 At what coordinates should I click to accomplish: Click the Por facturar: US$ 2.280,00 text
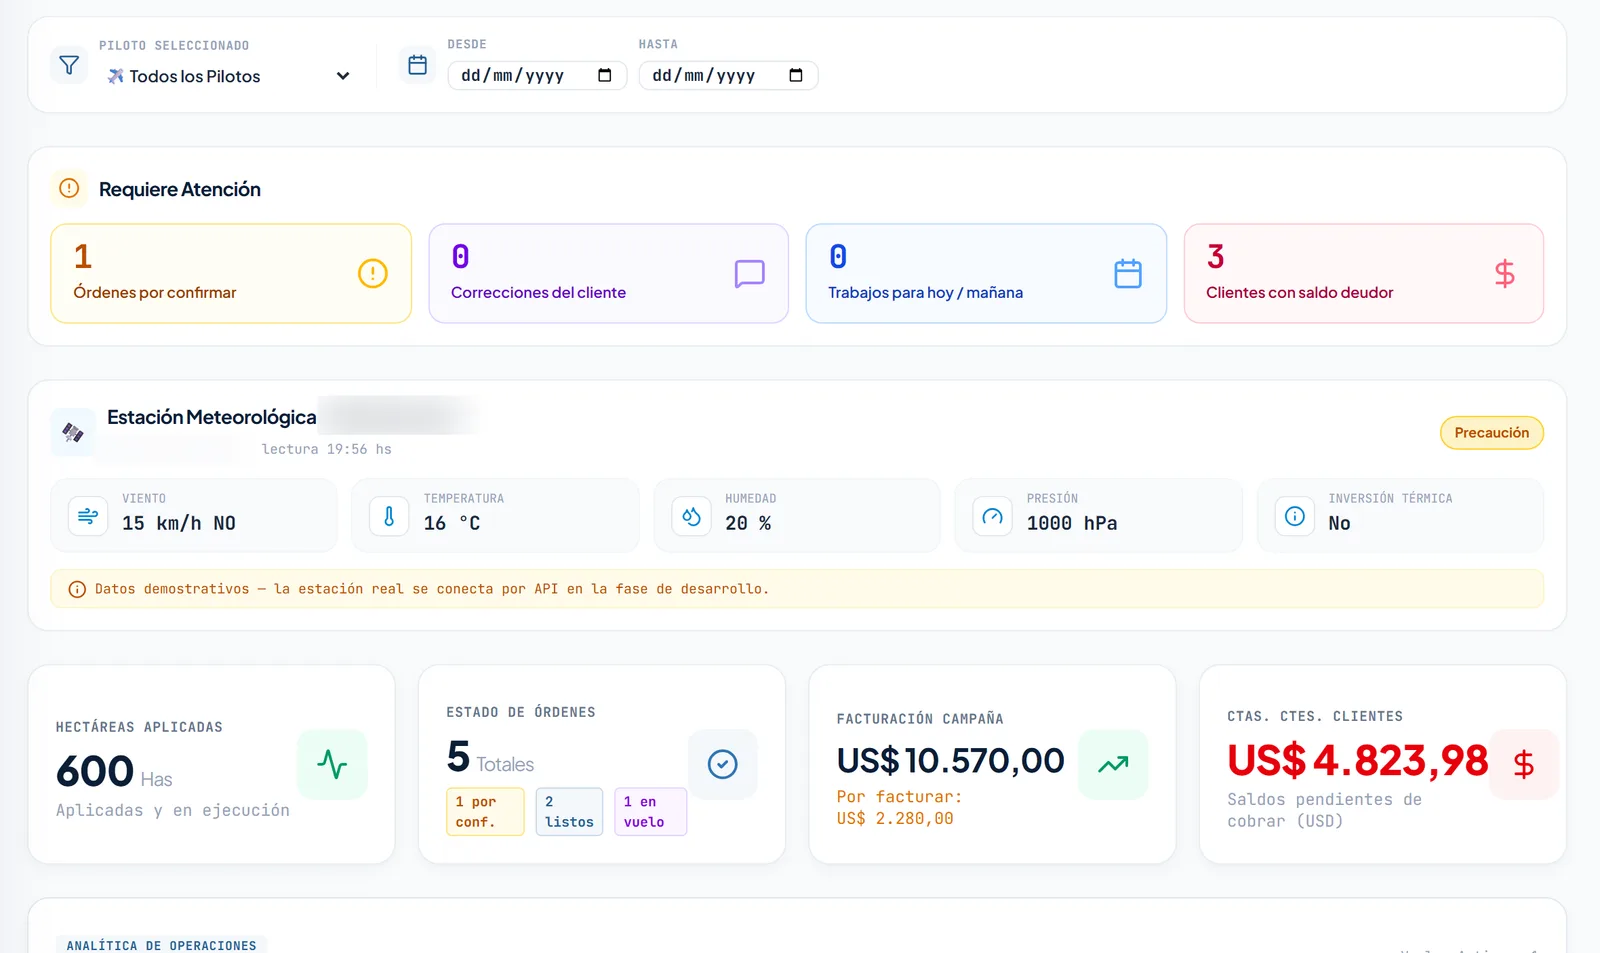pyautogui.click(x=899, y=808)
